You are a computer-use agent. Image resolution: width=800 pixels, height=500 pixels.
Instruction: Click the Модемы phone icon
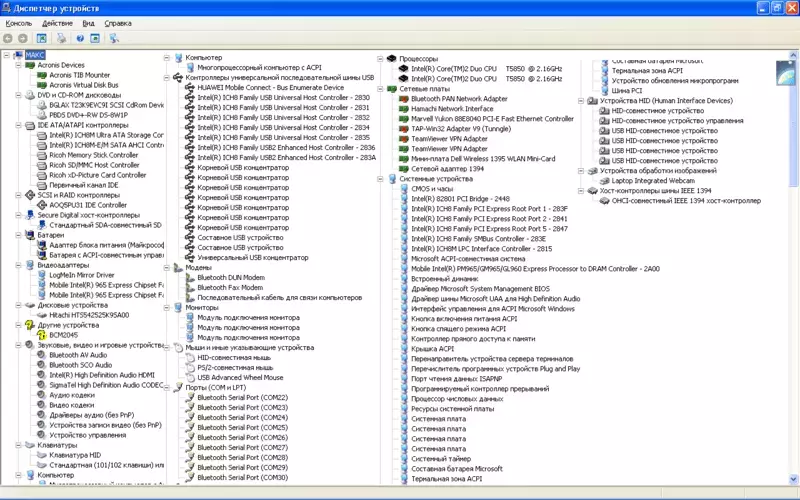(178, 267)
